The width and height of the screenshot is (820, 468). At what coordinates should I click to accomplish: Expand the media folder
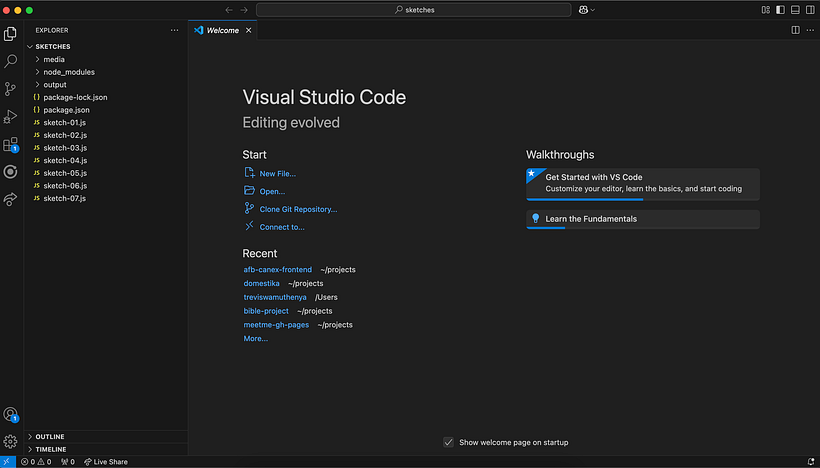[107, 59]
